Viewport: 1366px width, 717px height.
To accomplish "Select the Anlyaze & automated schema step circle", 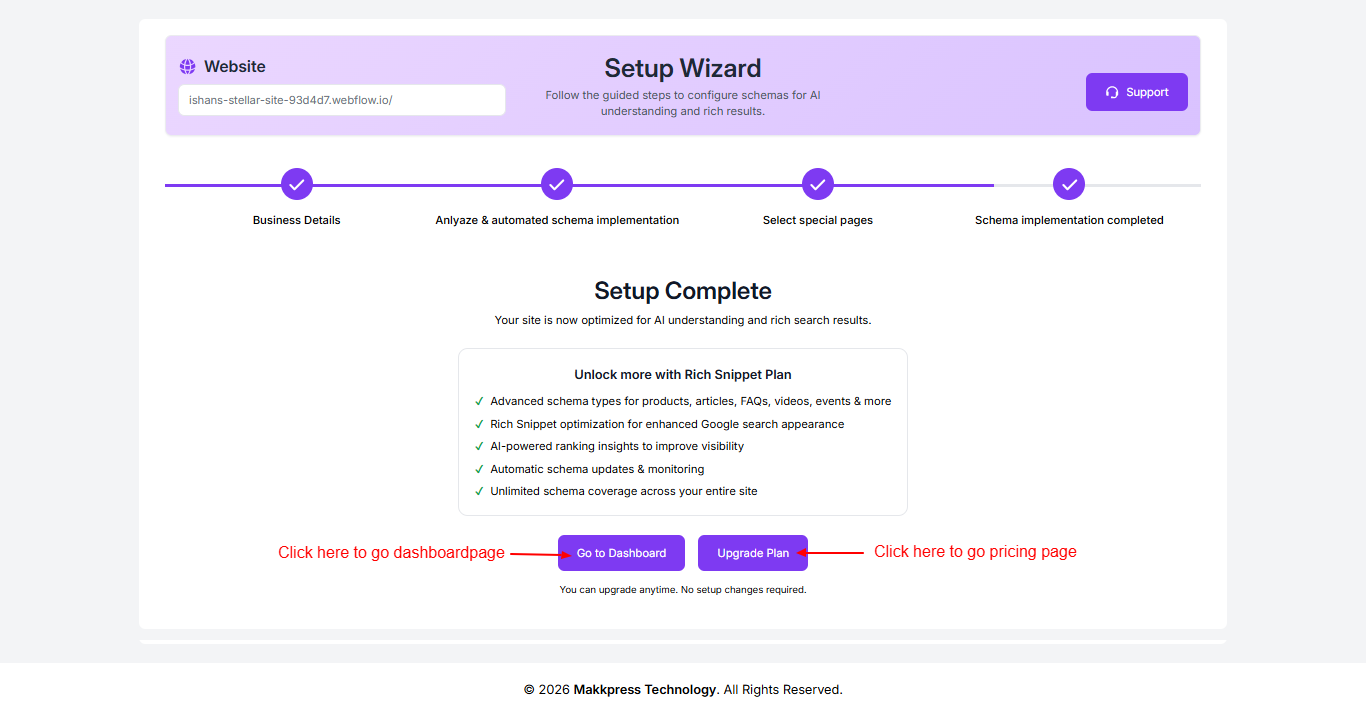I will tap(557, 184).
